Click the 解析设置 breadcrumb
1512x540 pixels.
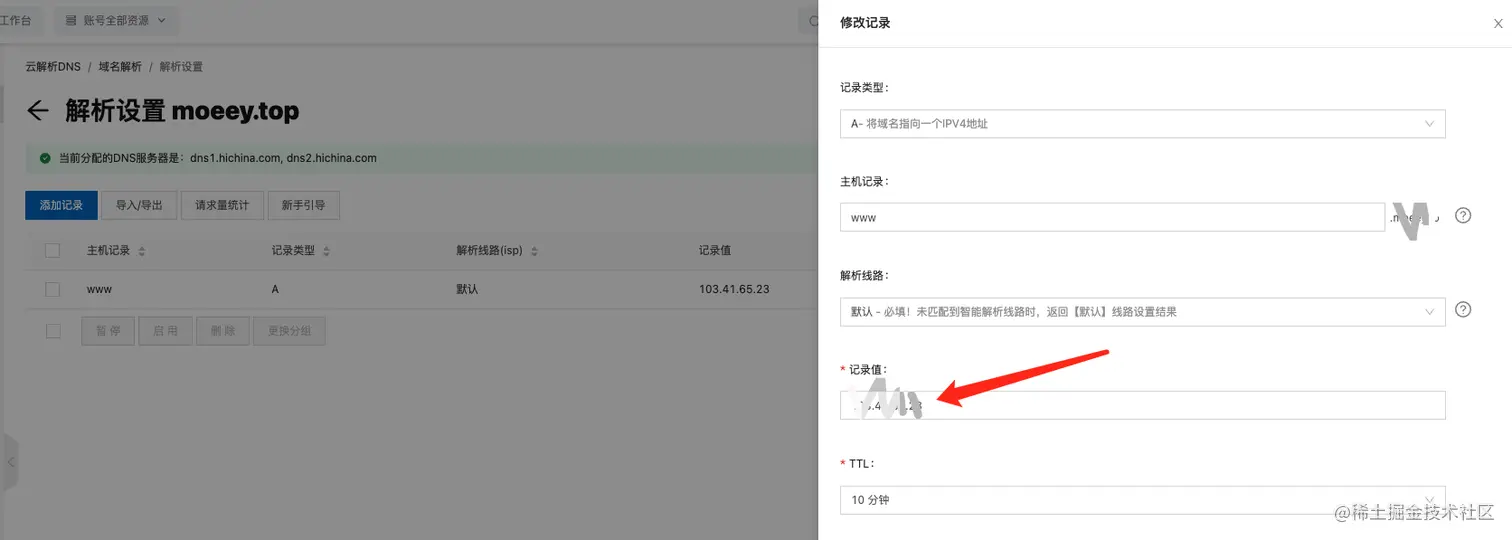tap(181, 67)
